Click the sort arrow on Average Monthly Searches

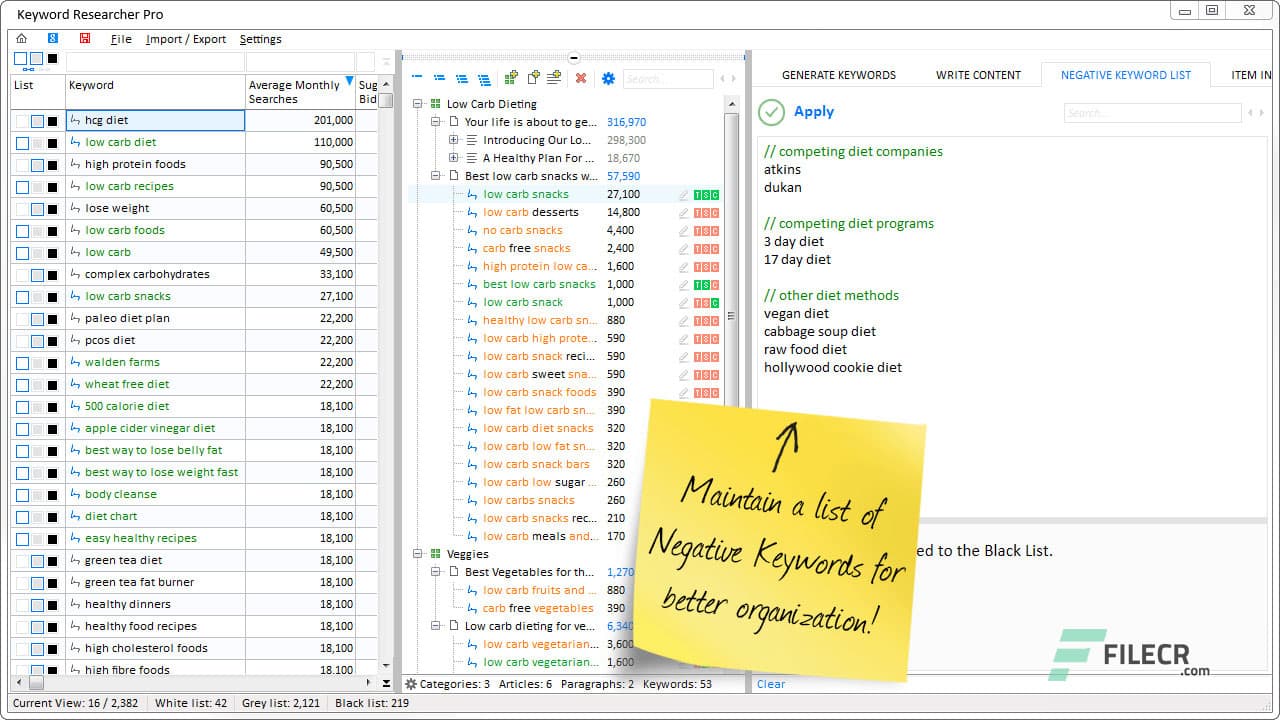[349, 83]
